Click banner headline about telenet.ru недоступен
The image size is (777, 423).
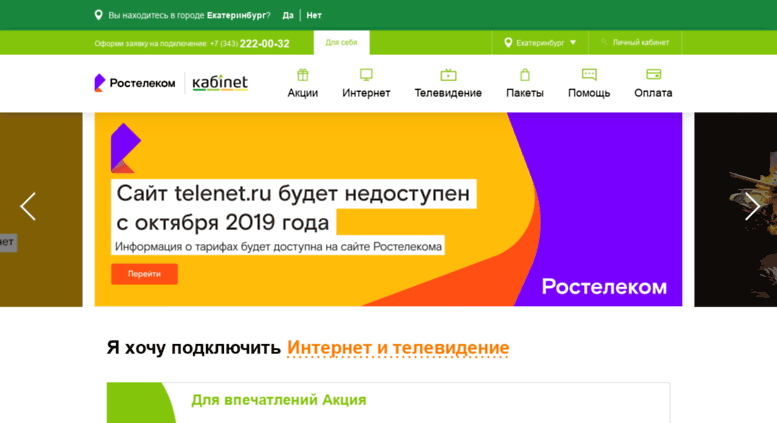(x=293, y=208)
